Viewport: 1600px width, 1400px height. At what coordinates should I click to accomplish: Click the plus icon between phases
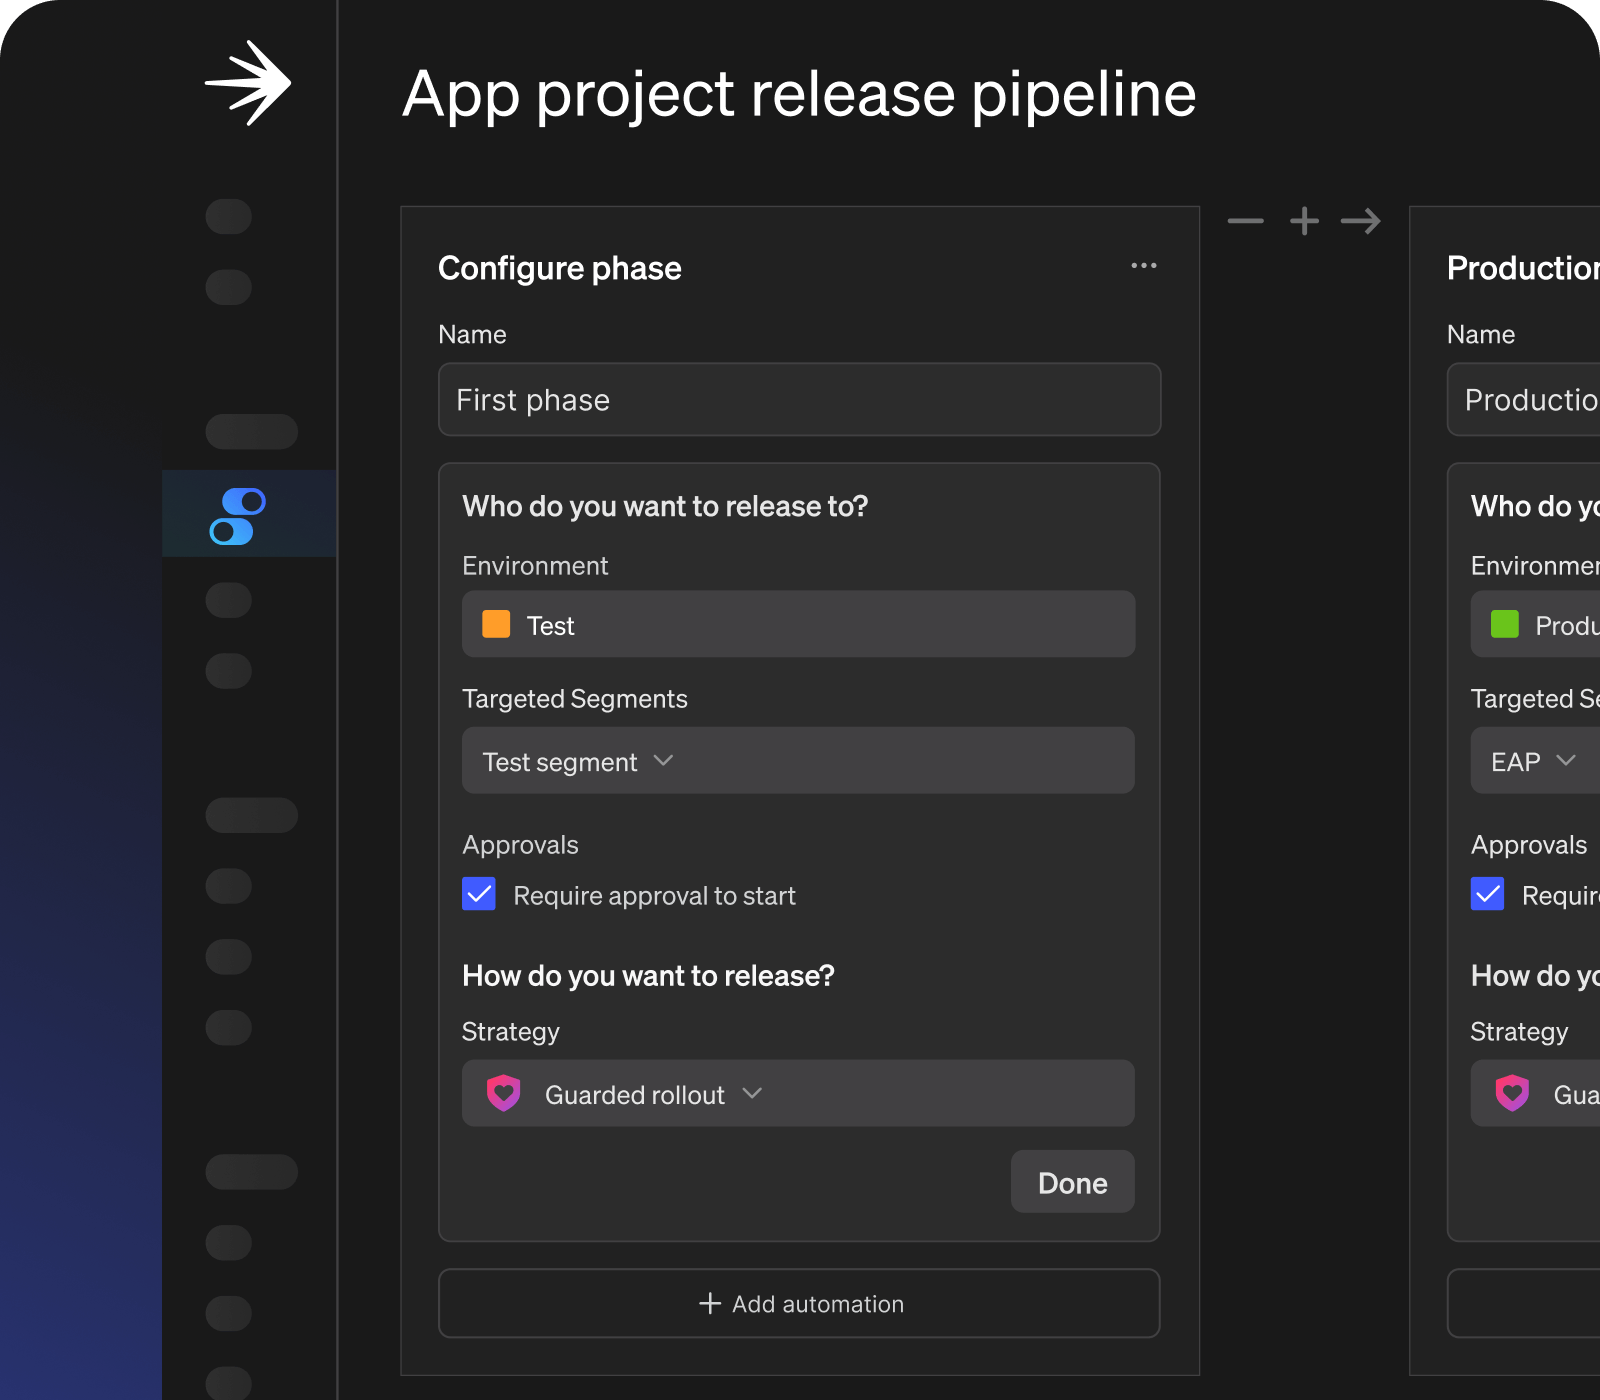coord(1304,221)
